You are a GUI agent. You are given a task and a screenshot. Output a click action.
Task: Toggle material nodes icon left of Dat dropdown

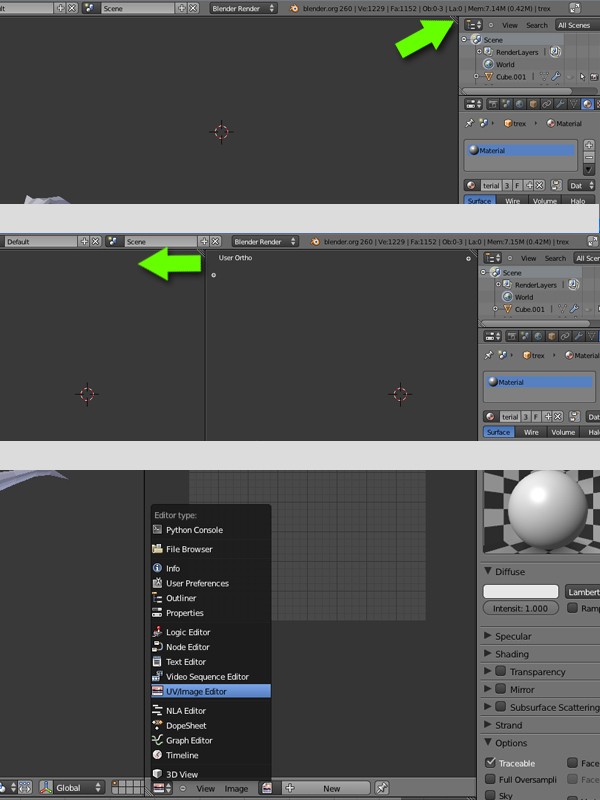pyautogui.click(x=556, y=185)
